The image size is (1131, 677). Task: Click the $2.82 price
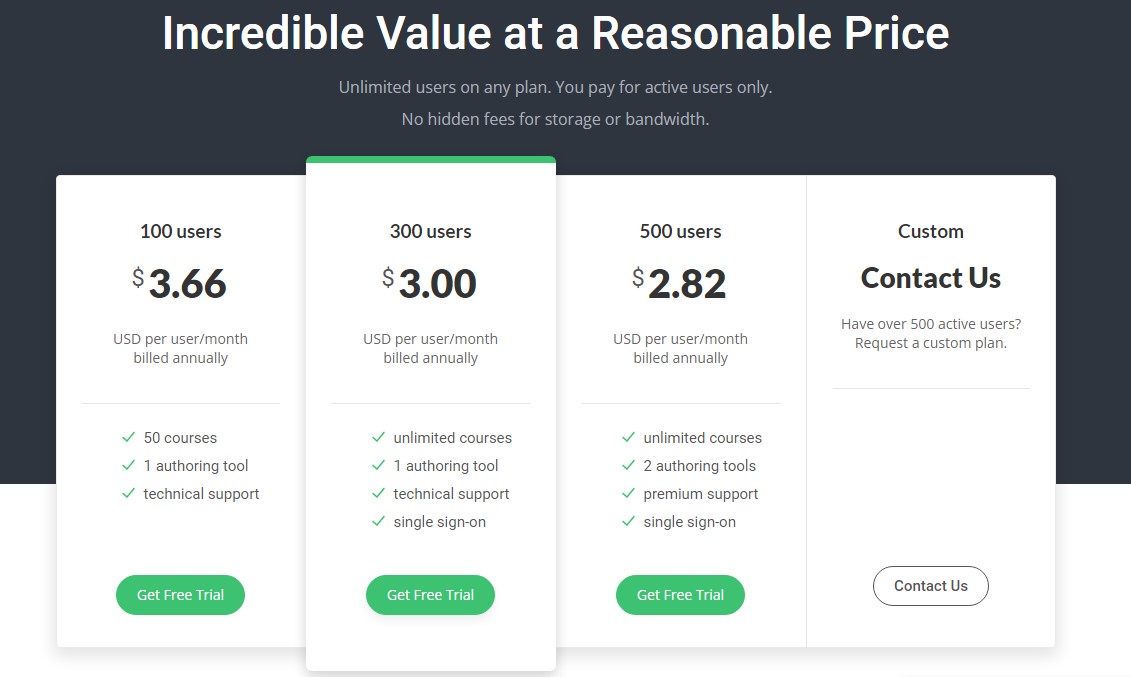(x=679, y=283)
